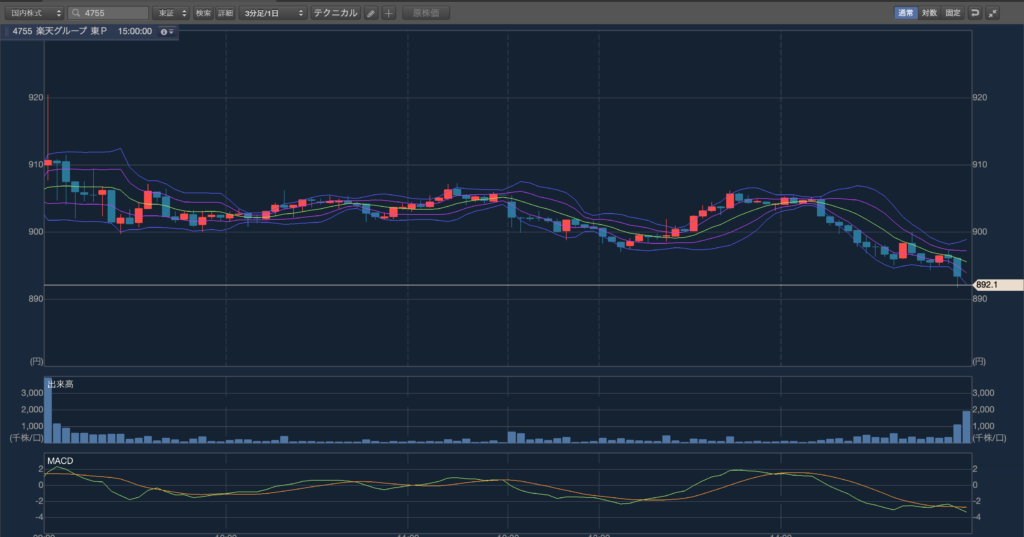Screen dimensions: 1024x537
Task: Click the 検索 search button
Action: (203, 13)
